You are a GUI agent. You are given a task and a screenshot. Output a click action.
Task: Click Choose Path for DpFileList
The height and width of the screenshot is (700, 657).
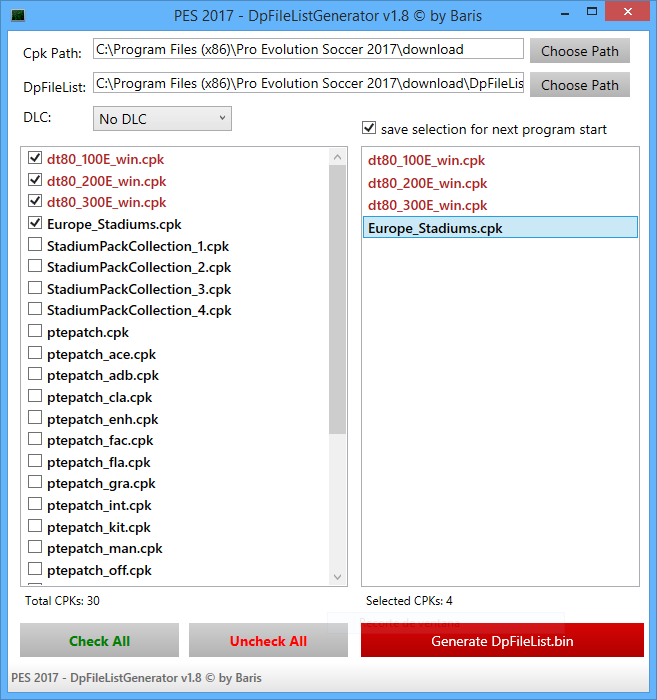[x=580, y=85]
